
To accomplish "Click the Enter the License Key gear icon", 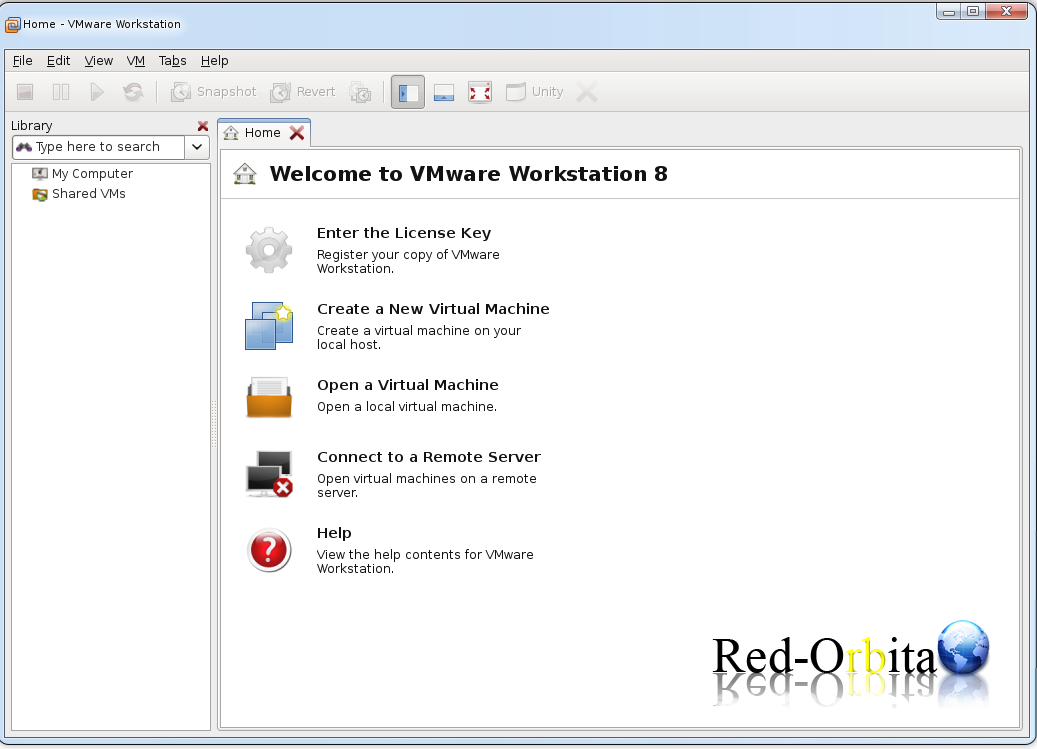I will tap(269, 250).
